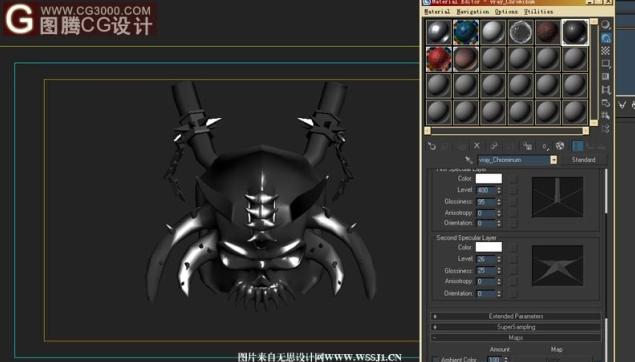The image size is (635, 362).
Task: Click the Reset Map/Mtl X icon
Action: point(477,146)
